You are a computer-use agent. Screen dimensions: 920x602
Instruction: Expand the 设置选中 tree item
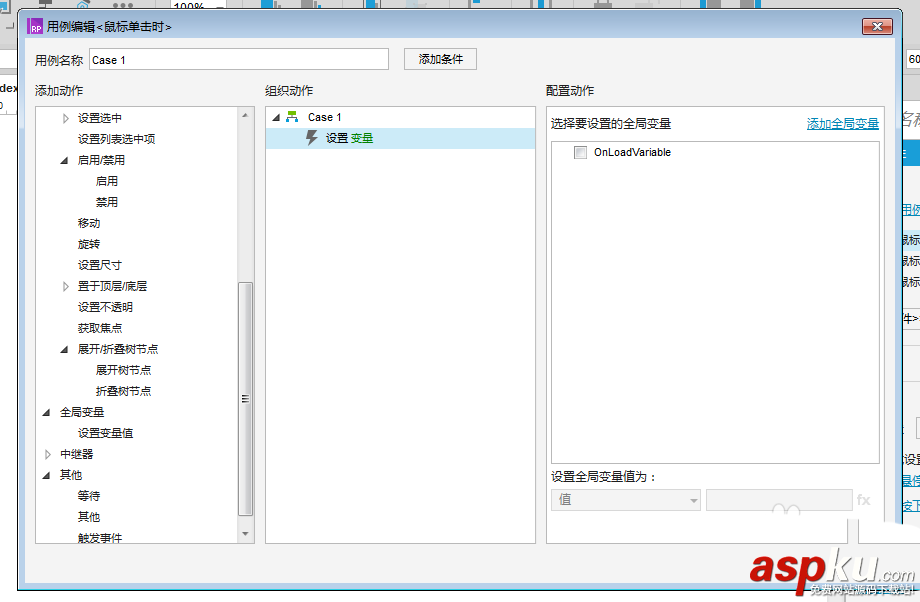65,118
